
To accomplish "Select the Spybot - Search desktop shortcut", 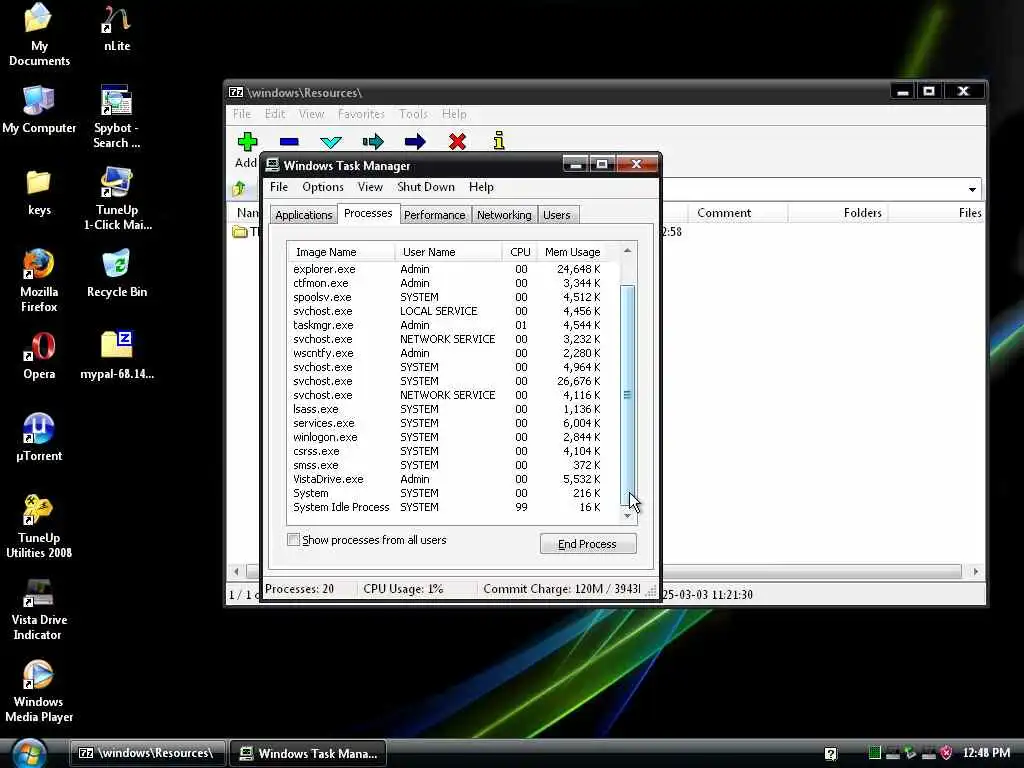I will point(116,117).
